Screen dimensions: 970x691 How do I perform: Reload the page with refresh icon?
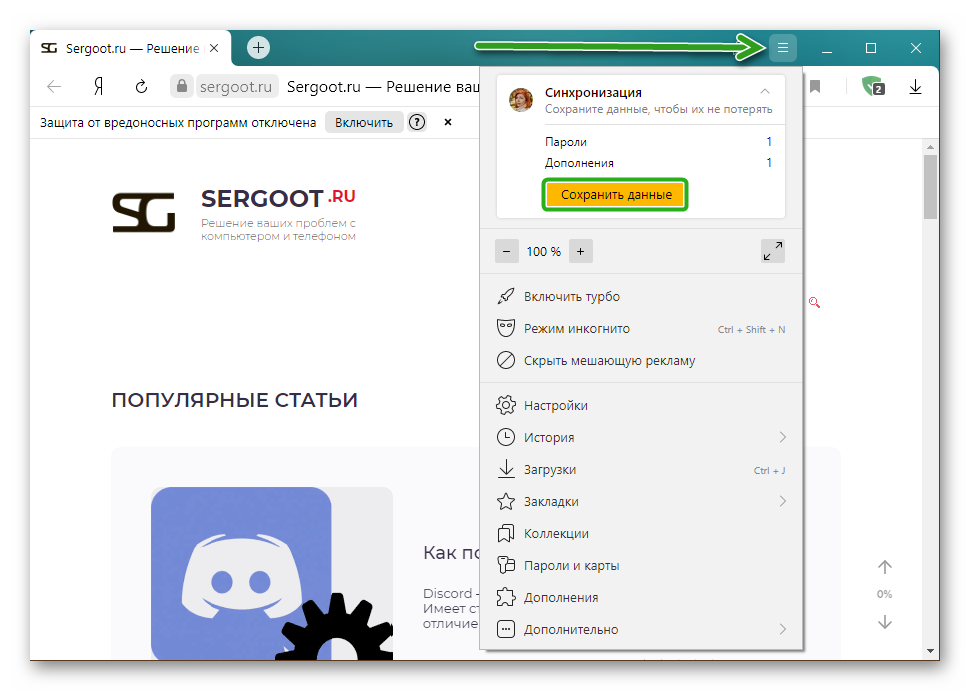[141, 87]
